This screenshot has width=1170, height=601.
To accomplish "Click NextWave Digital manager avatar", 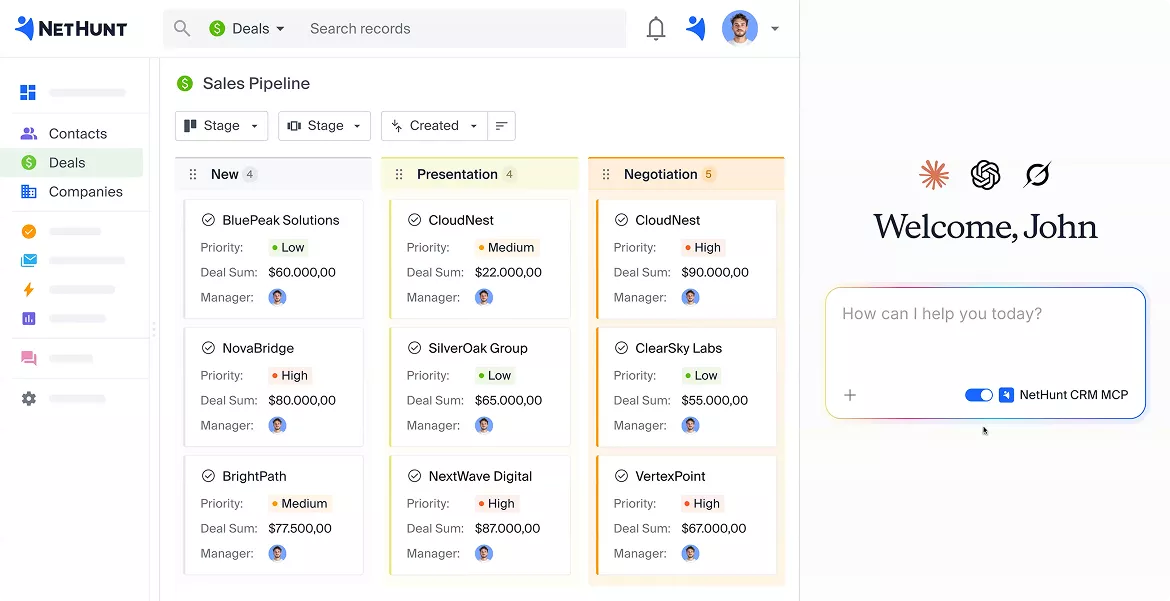I will [x=484, y=553].
